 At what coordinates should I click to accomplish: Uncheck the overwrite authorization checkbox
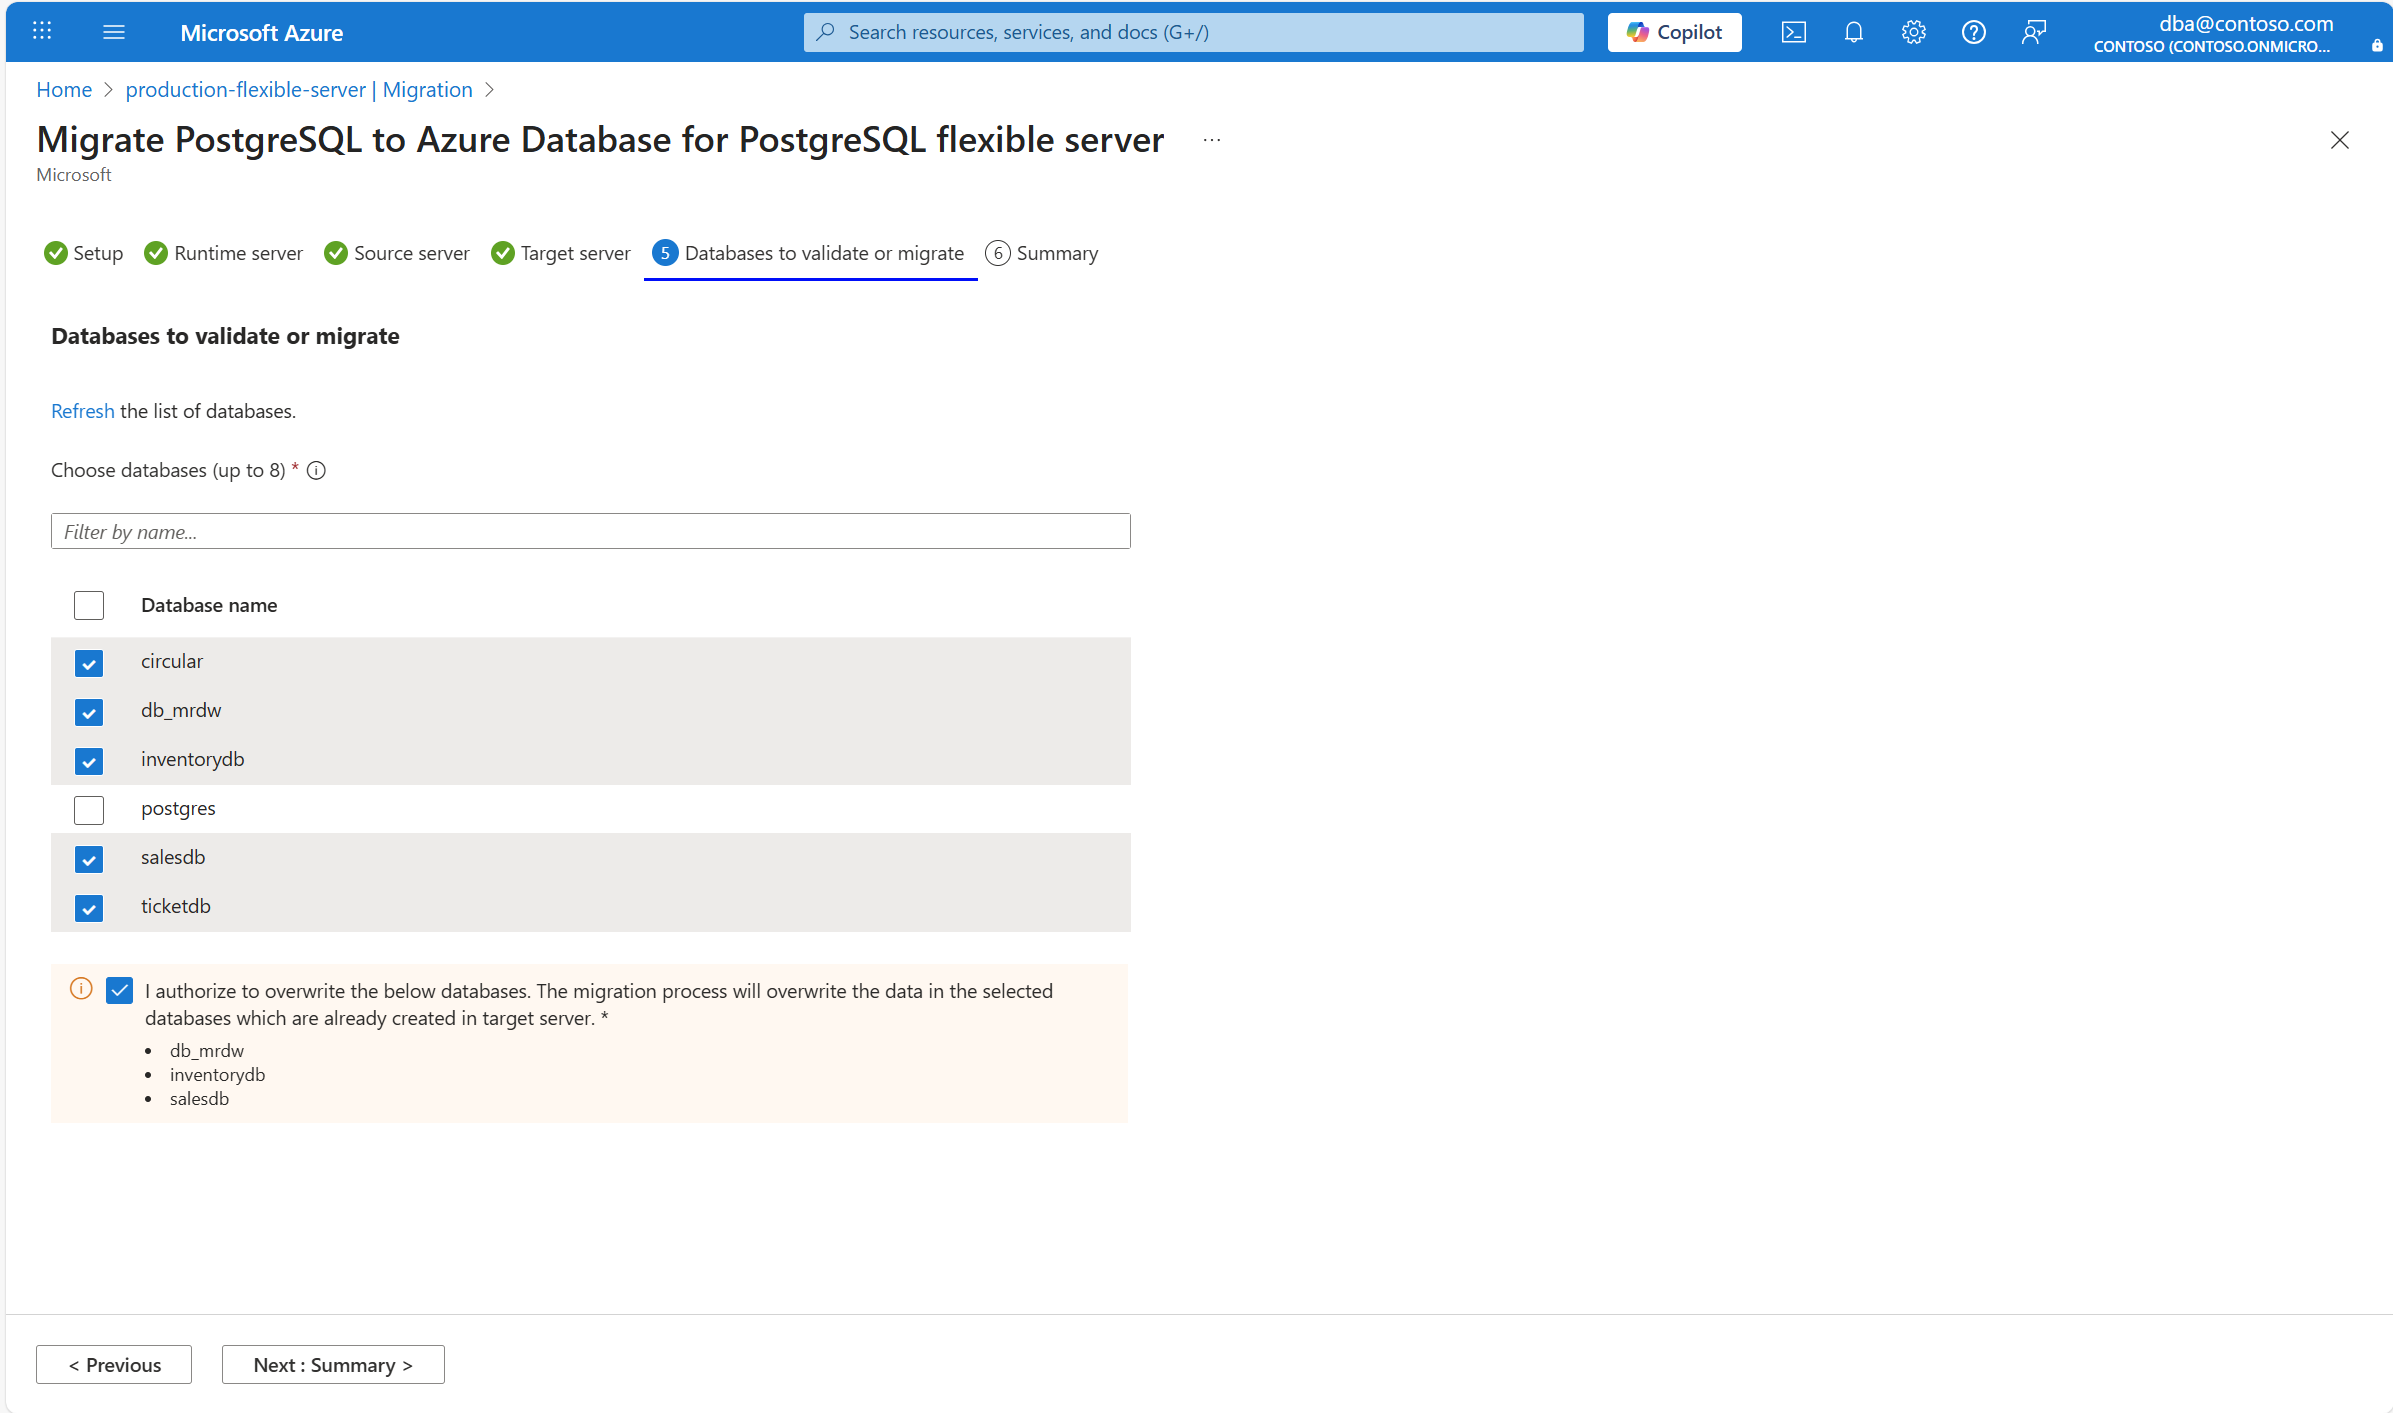[119, 990]
